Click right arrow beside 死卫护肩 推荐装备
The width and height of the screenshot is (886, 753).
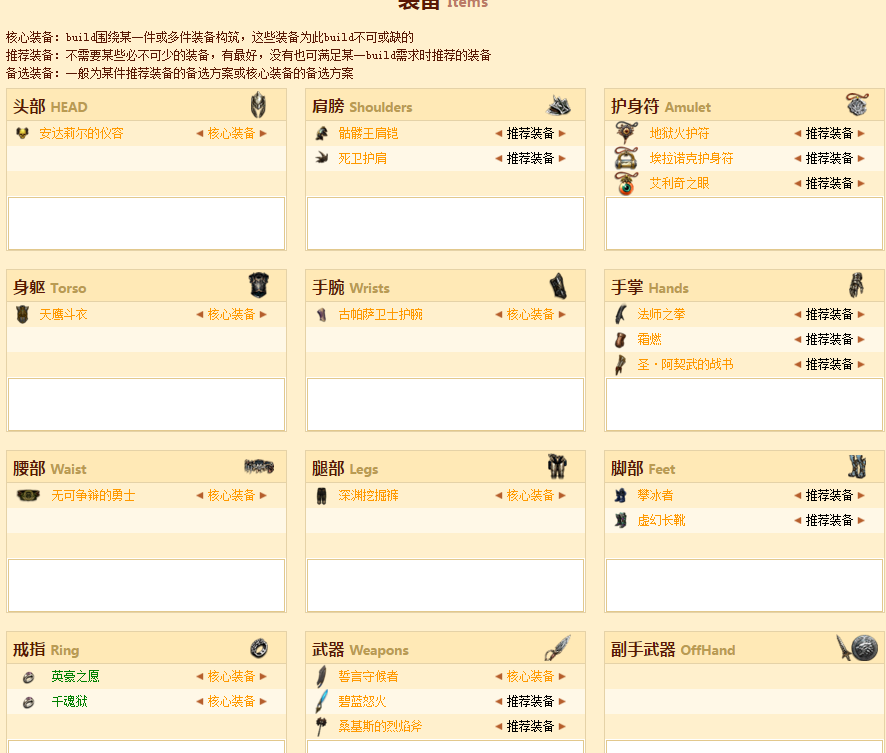(x=562, y=158)
